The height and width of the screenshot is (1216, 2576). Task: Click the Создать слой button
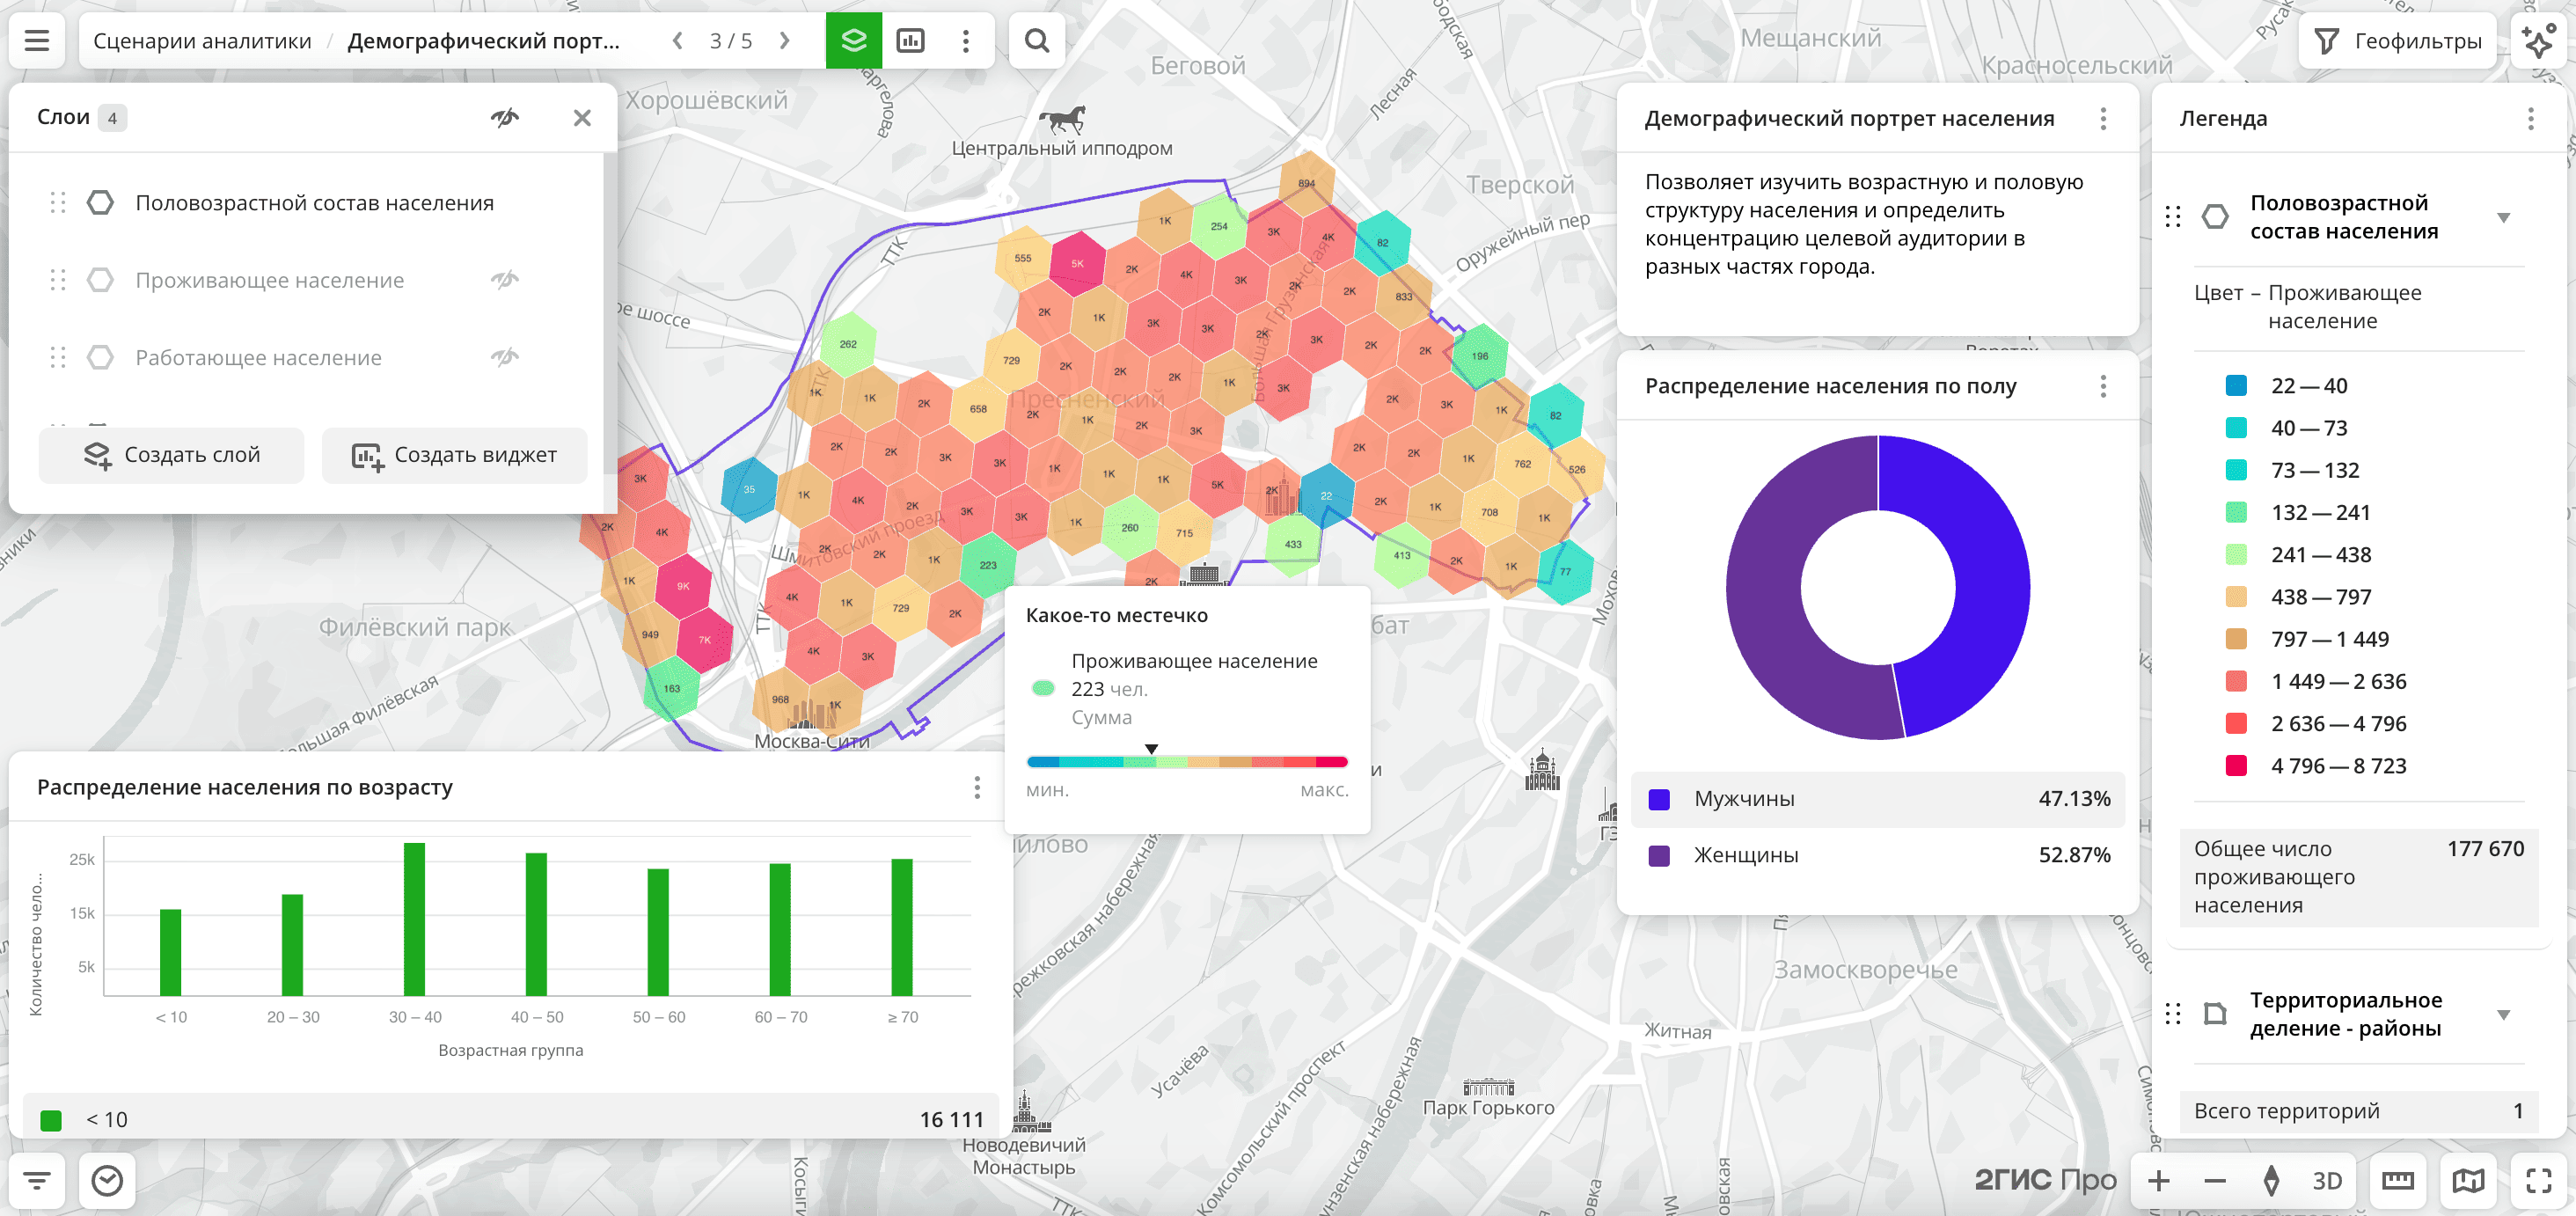pos(171,456)
